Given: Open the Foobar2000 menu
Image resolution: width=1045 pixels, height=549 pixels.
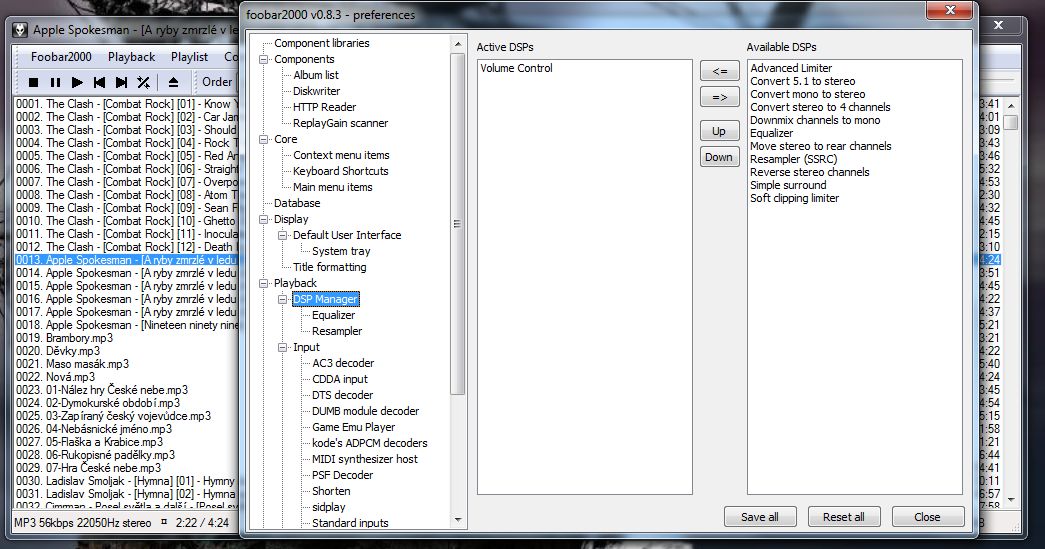Looking at the screenshot, I should 61,57.
